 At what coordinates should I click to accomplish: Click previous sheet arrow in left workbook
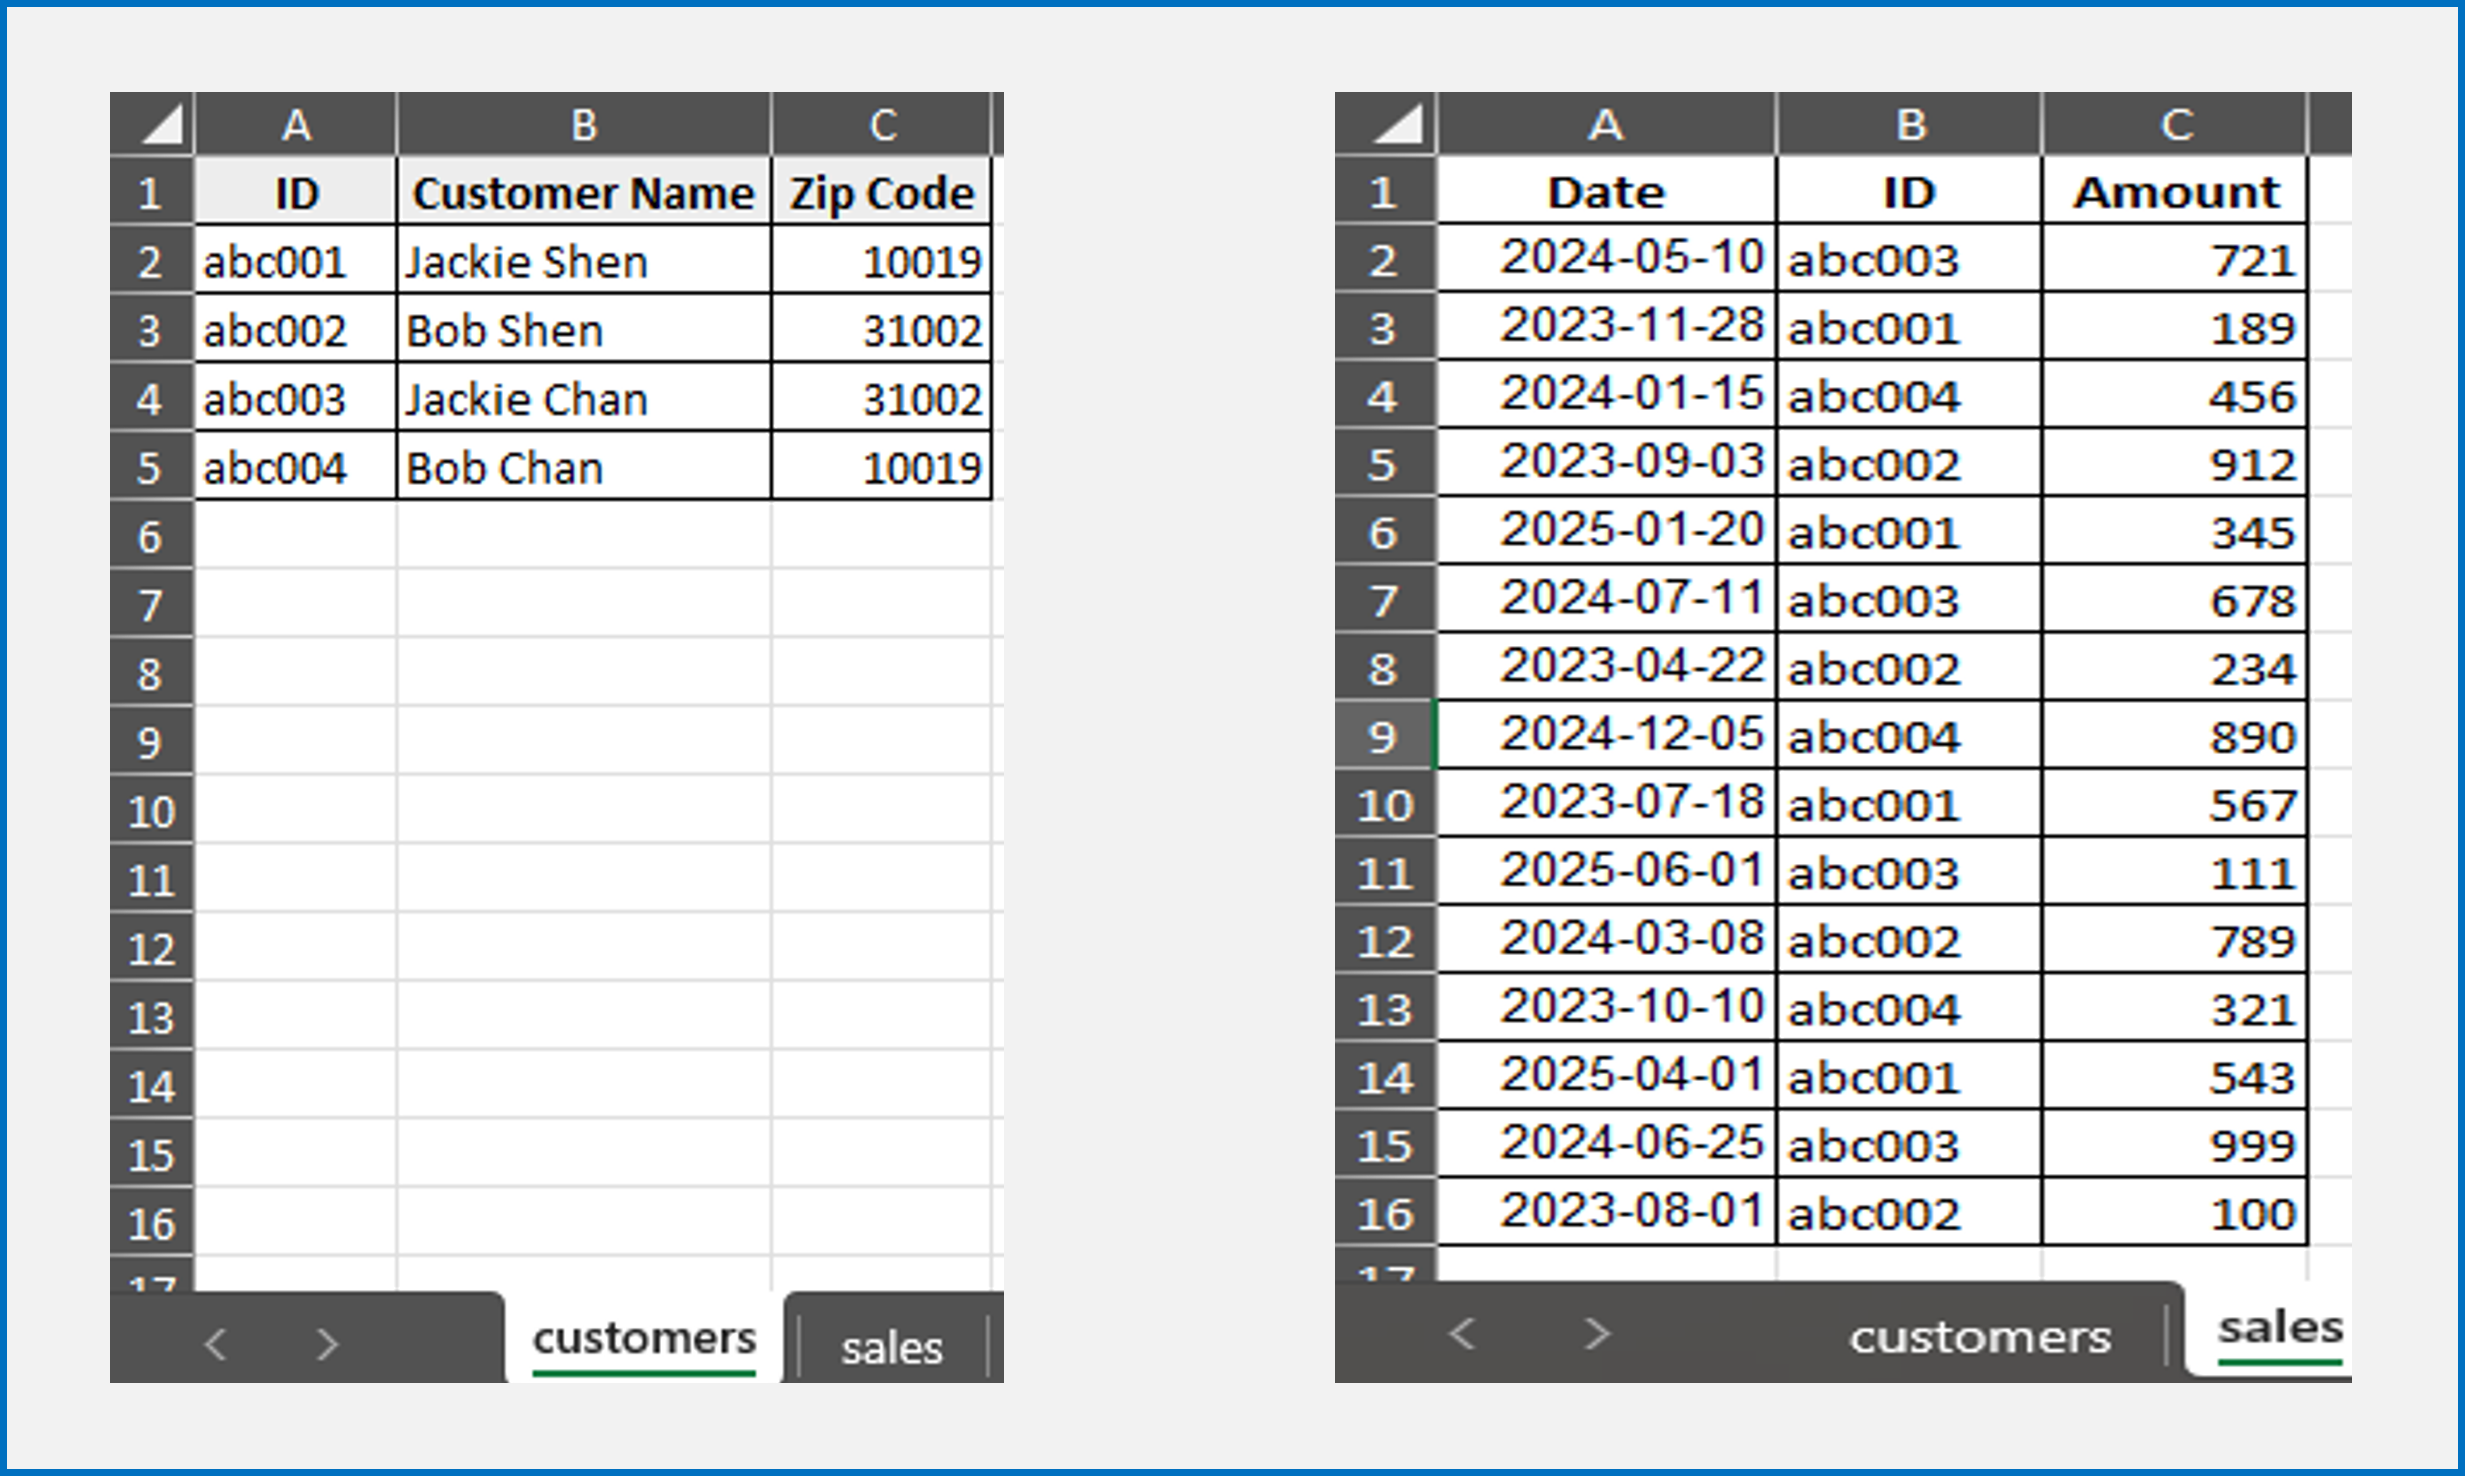[x=215, y=1343]
